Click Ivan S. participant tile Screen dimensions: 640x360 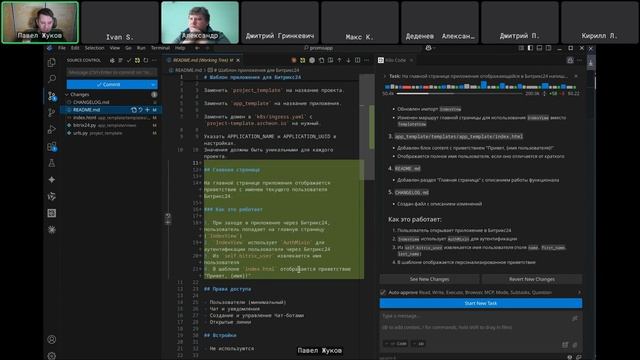(x=120, y=22)
